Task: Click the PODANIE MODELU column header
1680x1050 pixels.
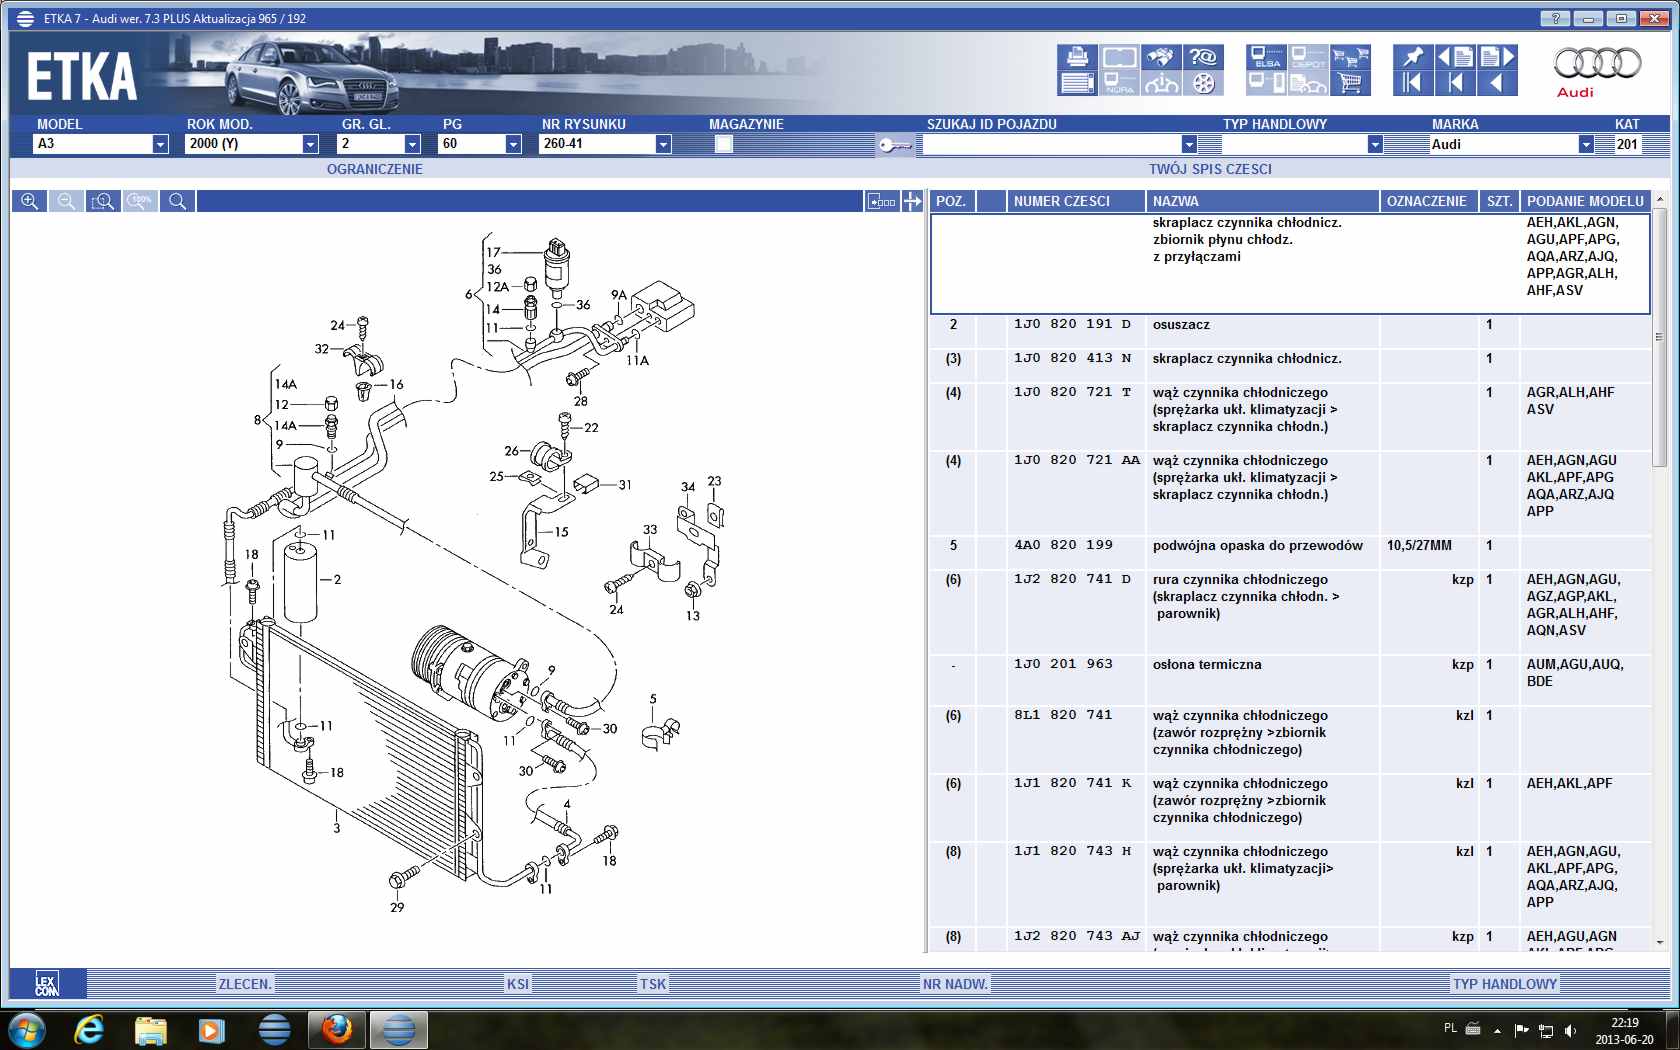Action: click(1585, 201)
